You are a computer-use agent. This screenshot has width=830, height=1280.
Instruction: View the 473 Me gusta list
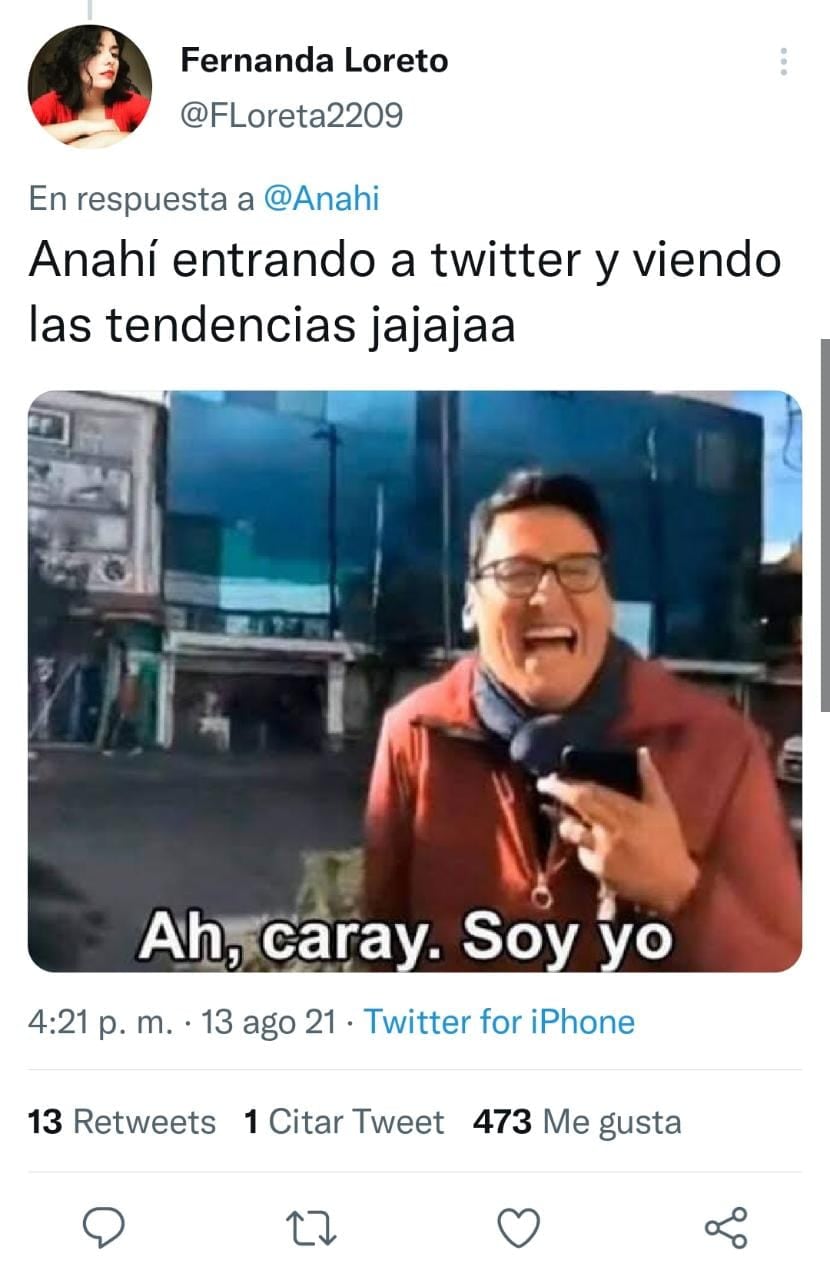click(x=577, y=1122)
